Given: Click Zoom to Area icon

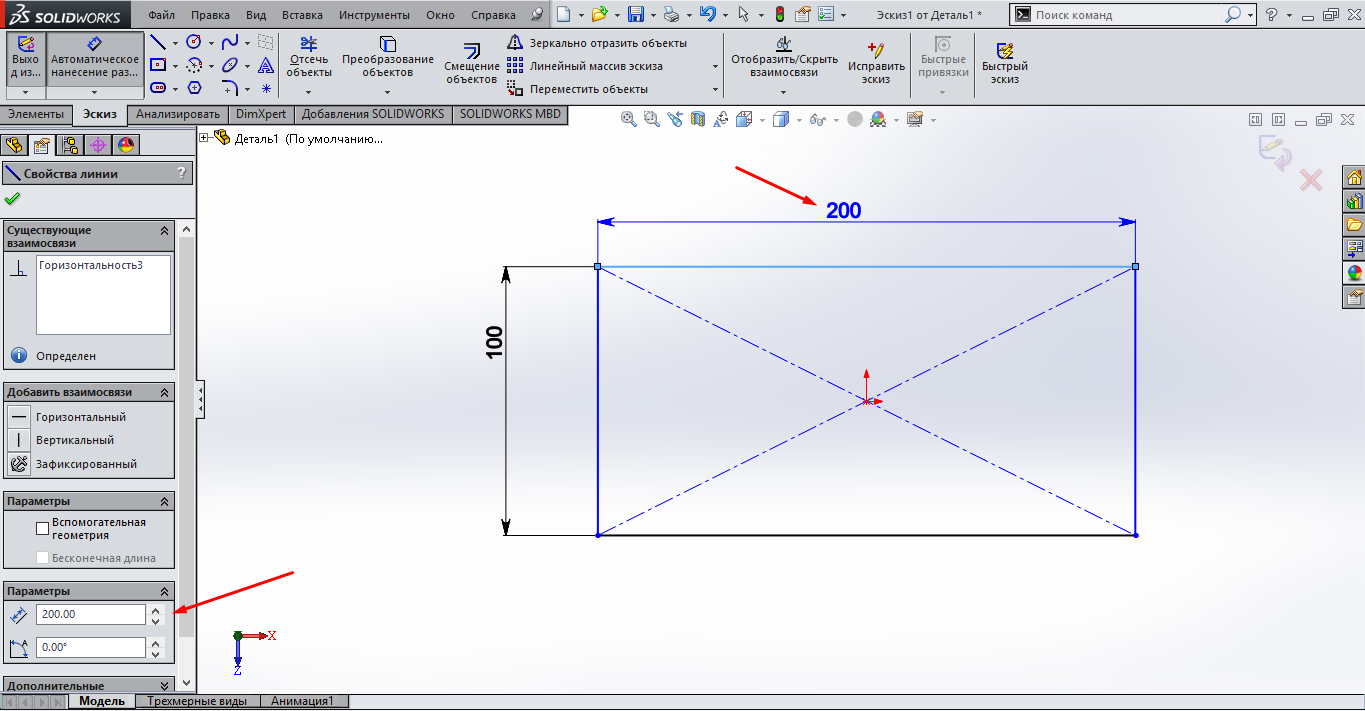Looking at the screenshot, I should pos(652,119).
